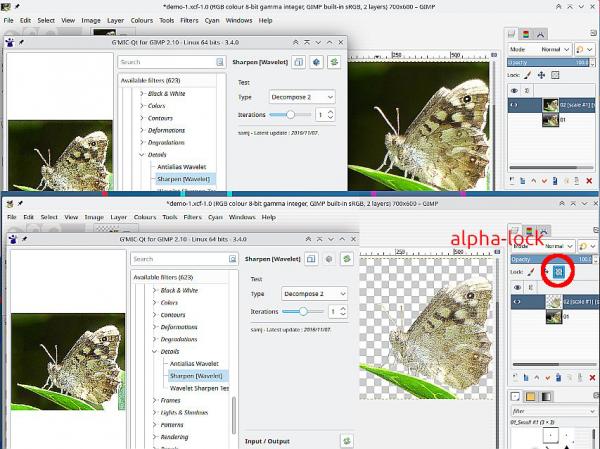Toggle visibility of layer 02 in upper window
600x449 pixels.
[514, 105]
